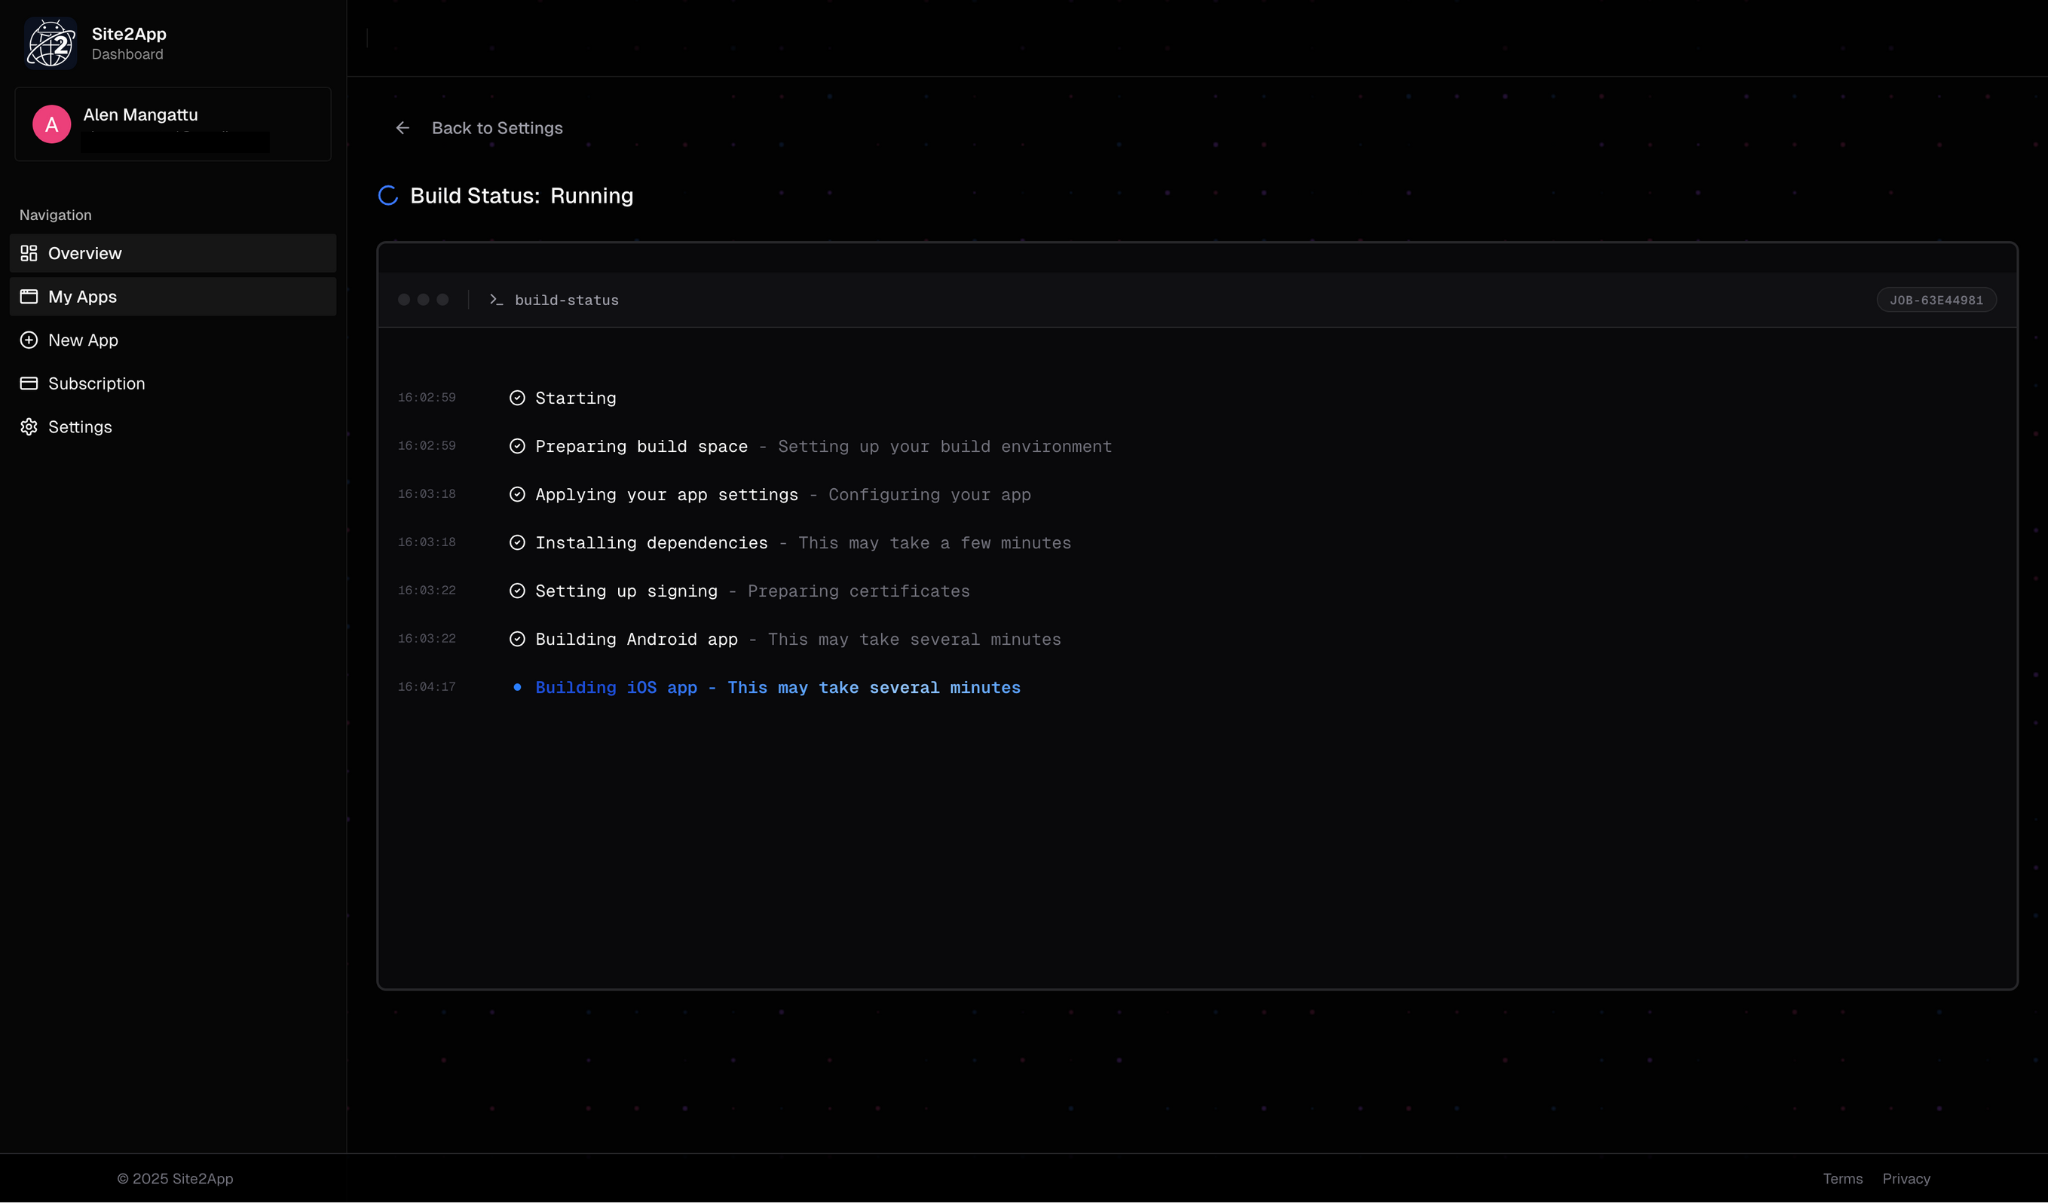Select My Apps from the navigation menu
Image resolution: width=2048 pixels, height=1203 pixels.
tap(82, 296)
